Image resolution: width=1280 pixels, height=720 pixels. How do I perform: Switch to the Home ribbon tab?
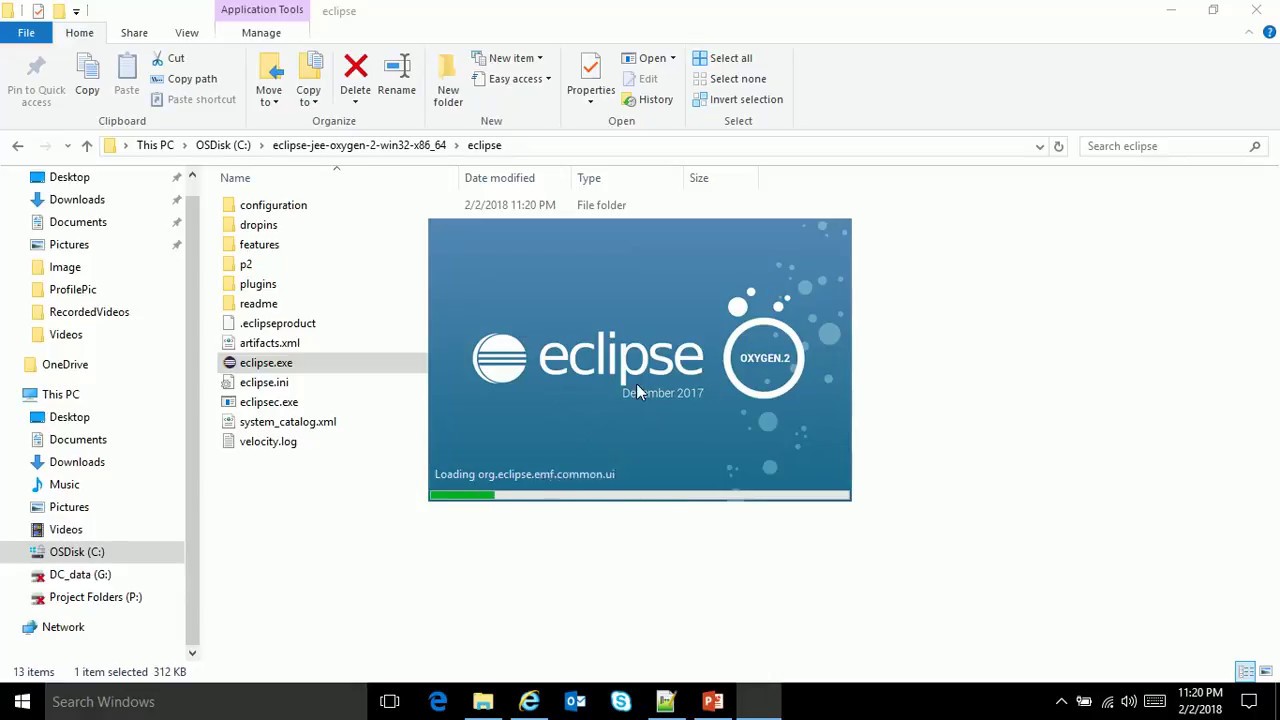coord(79,33)
